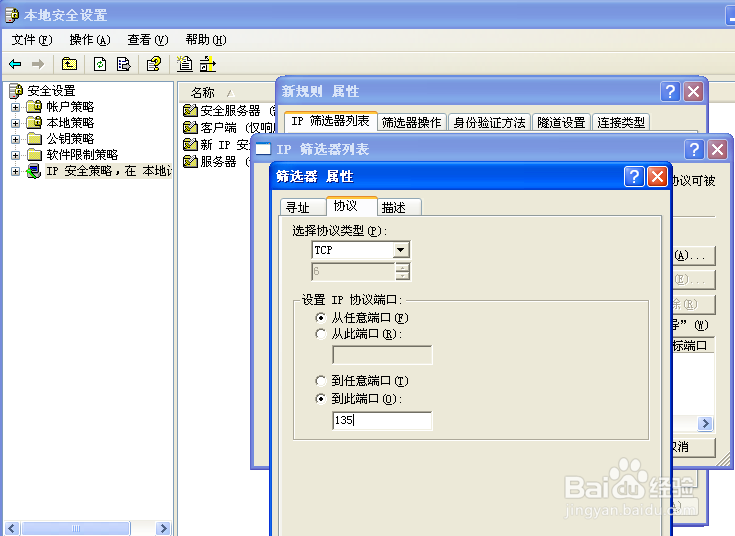This screenshot has width=735, height=536.
Task: Open the TCP protocol type dropdown
Action: coord(401,250)
